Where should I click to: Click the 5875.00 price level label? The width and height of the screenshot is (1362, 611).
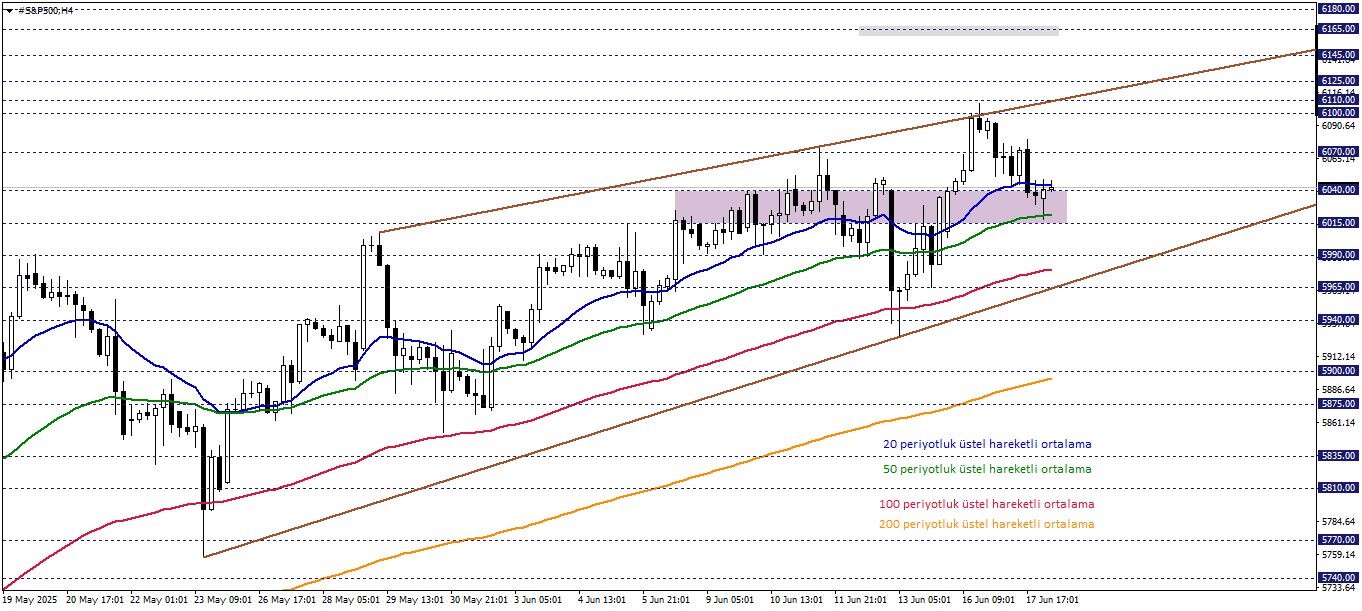[1338, 404]
